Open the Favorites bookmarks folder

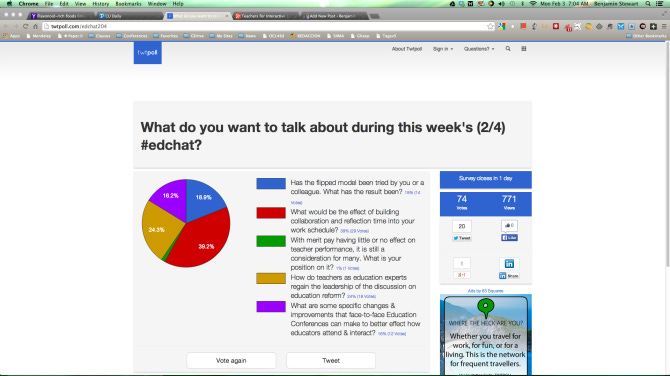[x=166, y=36]
